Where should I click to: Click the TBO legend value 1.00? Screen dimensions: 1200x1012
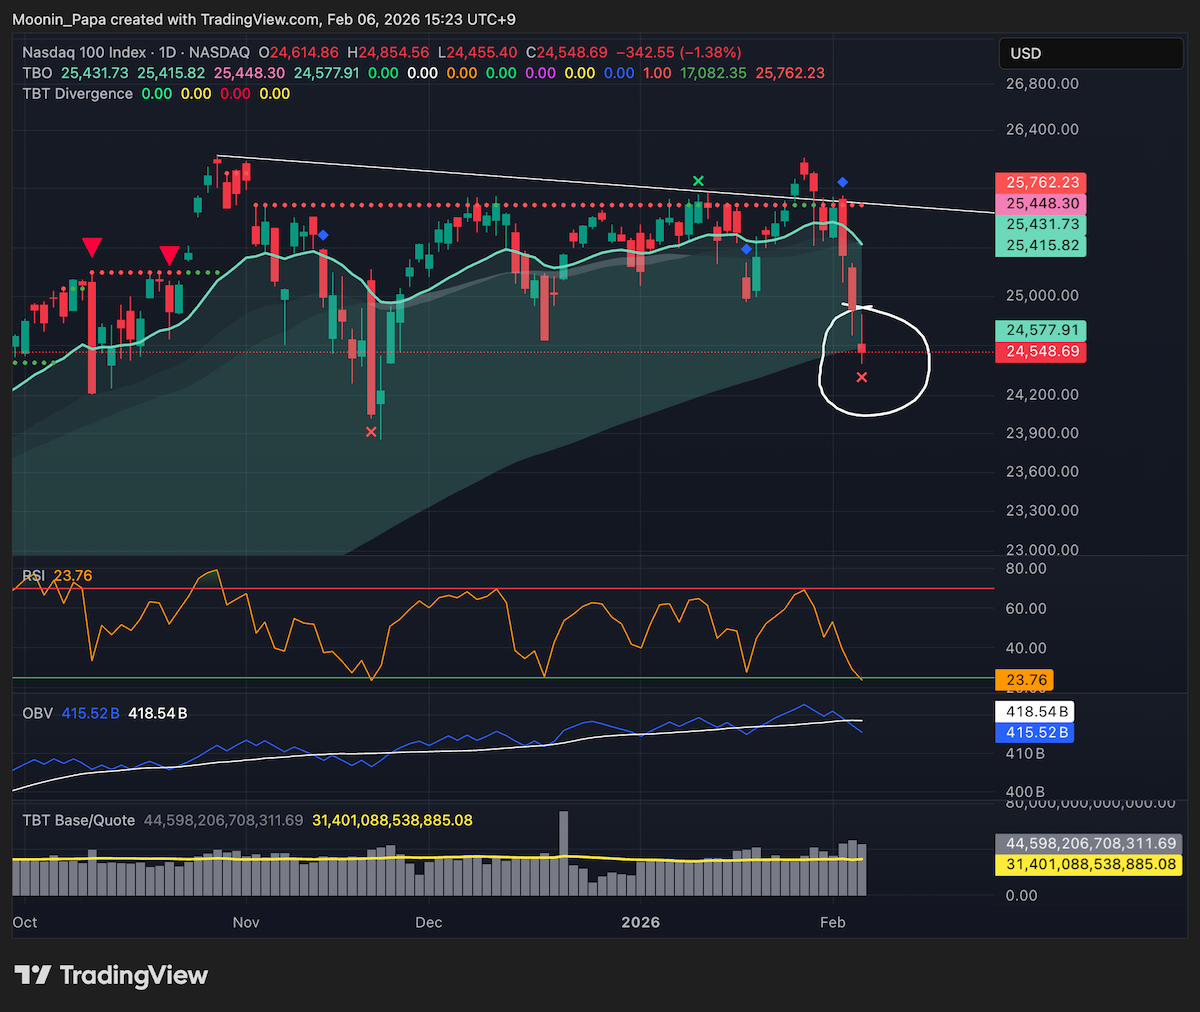[x=657, y=73]
